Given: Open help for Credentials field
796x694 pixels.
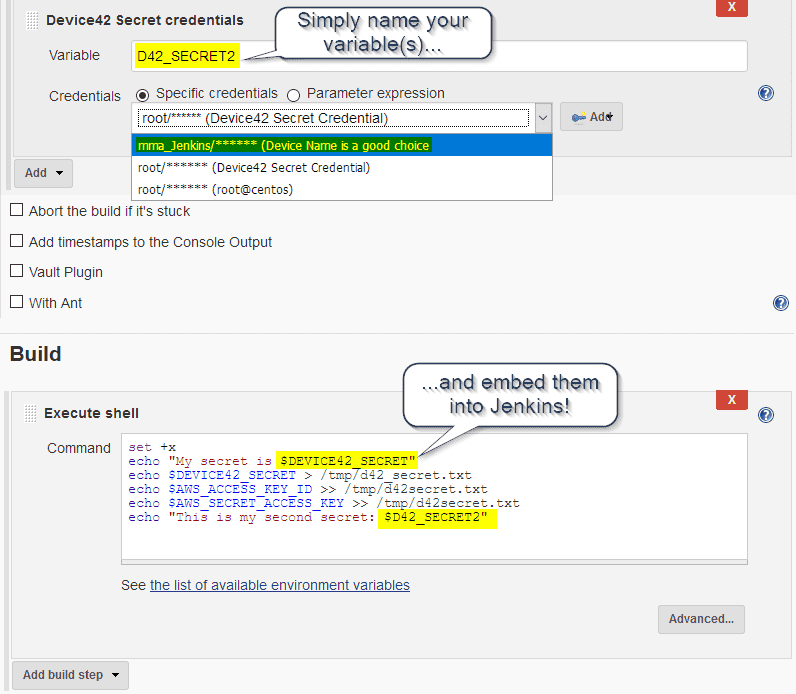Looking at the screenshot, I should point(766,93).
